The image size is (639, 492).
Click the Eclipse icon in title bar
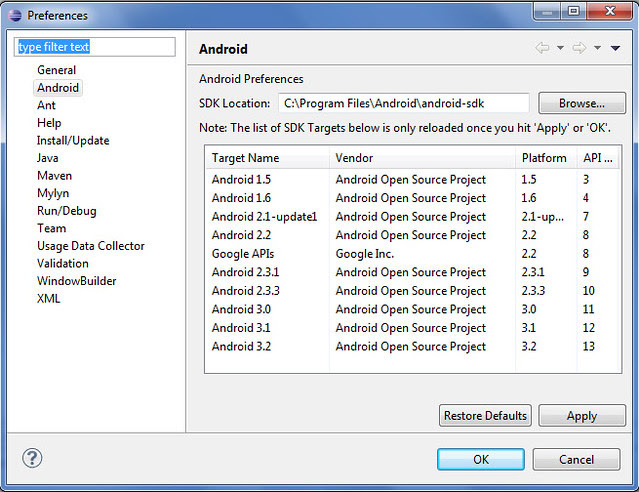15,15
